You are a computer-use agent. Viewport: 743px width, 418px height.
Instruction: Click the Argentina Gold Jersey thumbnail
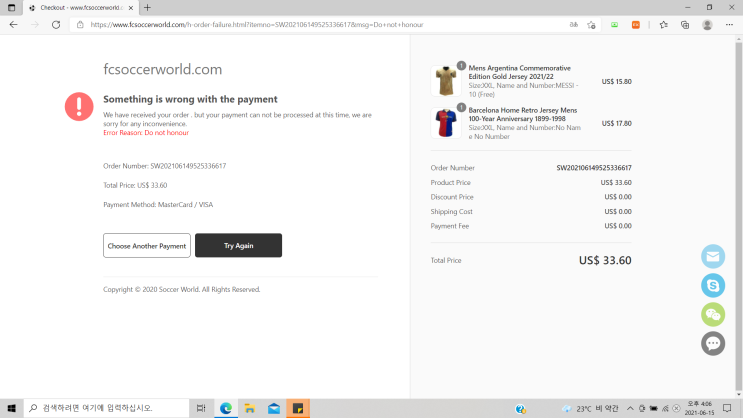(x=446, y=81)
